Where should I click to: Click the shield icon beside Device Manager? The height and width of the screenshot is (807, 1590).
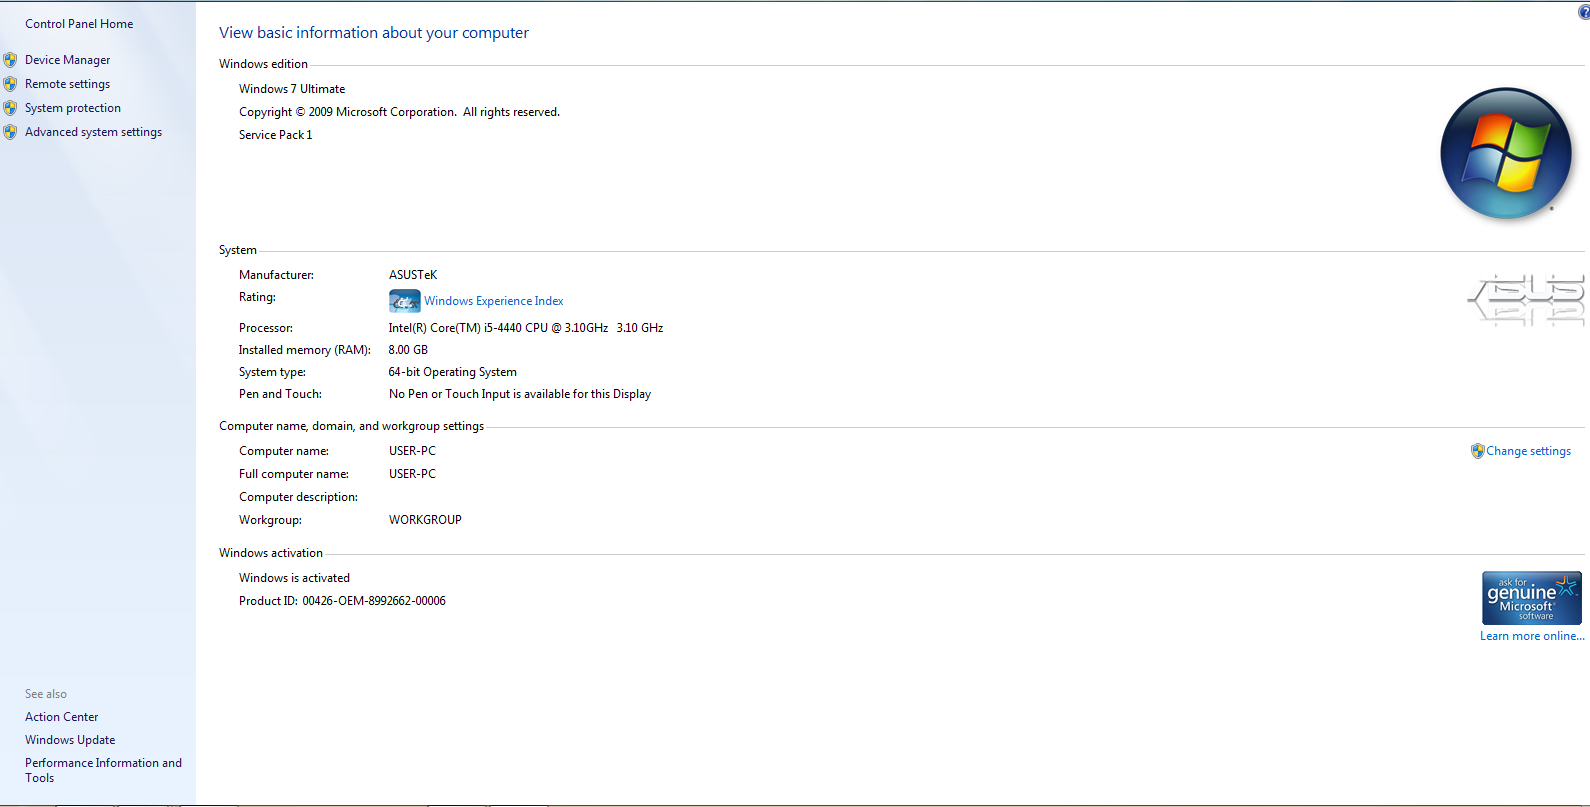coord(10,60)
